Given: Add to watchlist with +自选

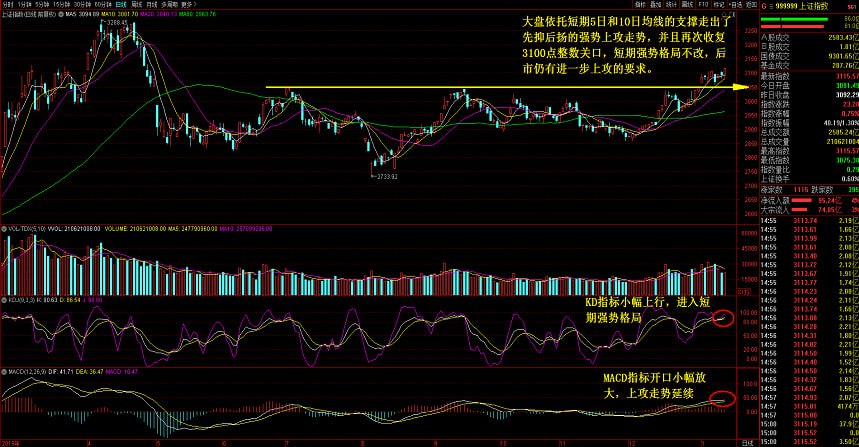Looking at the screenshot, I should (735, 4).
